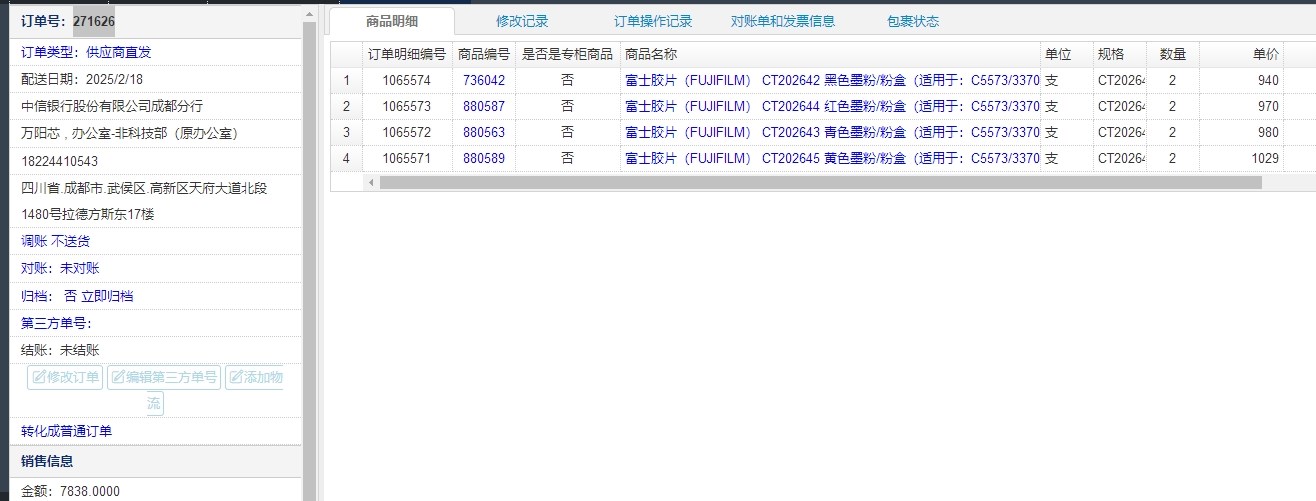
Task: Click row number 3 in the table
Action: [x=346, y=132]
